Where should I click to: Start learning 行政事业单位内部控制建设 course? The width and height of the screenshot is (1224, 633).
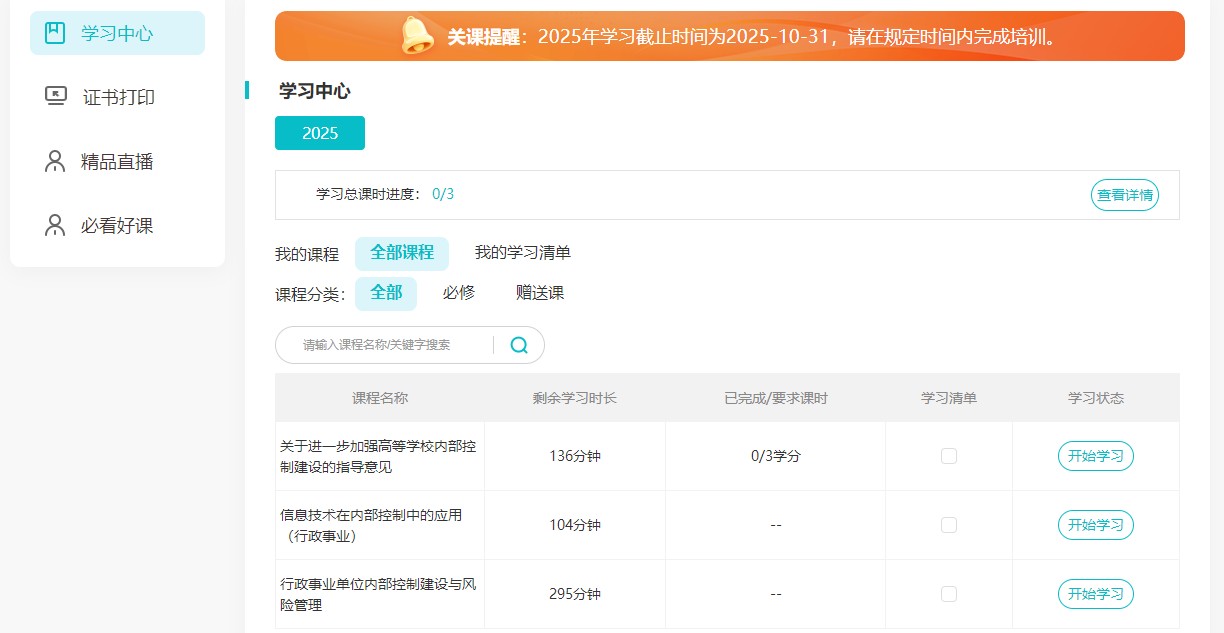coord(1095,594)
